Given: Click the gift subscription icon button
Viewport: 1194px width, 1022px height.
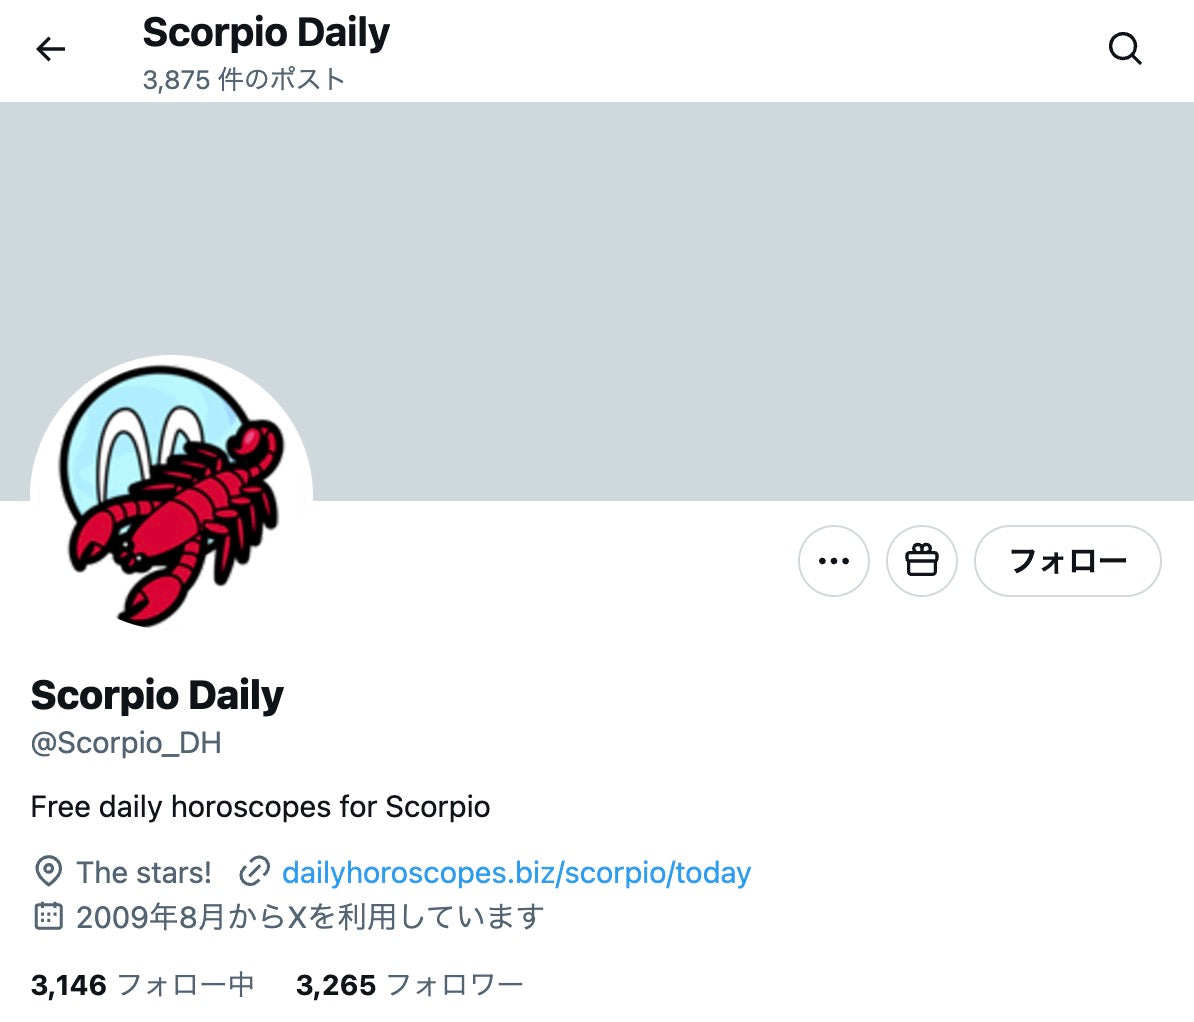Looking at the screenshot, I should click(921, 561).
